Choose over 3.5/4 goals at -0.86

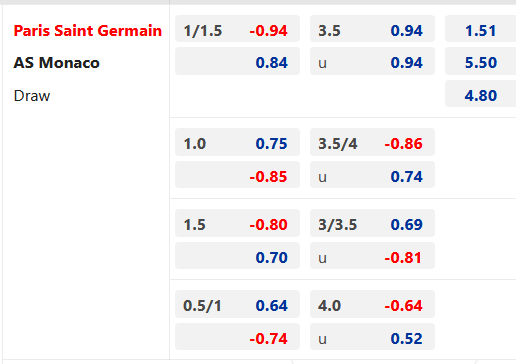tap(372, 142)
